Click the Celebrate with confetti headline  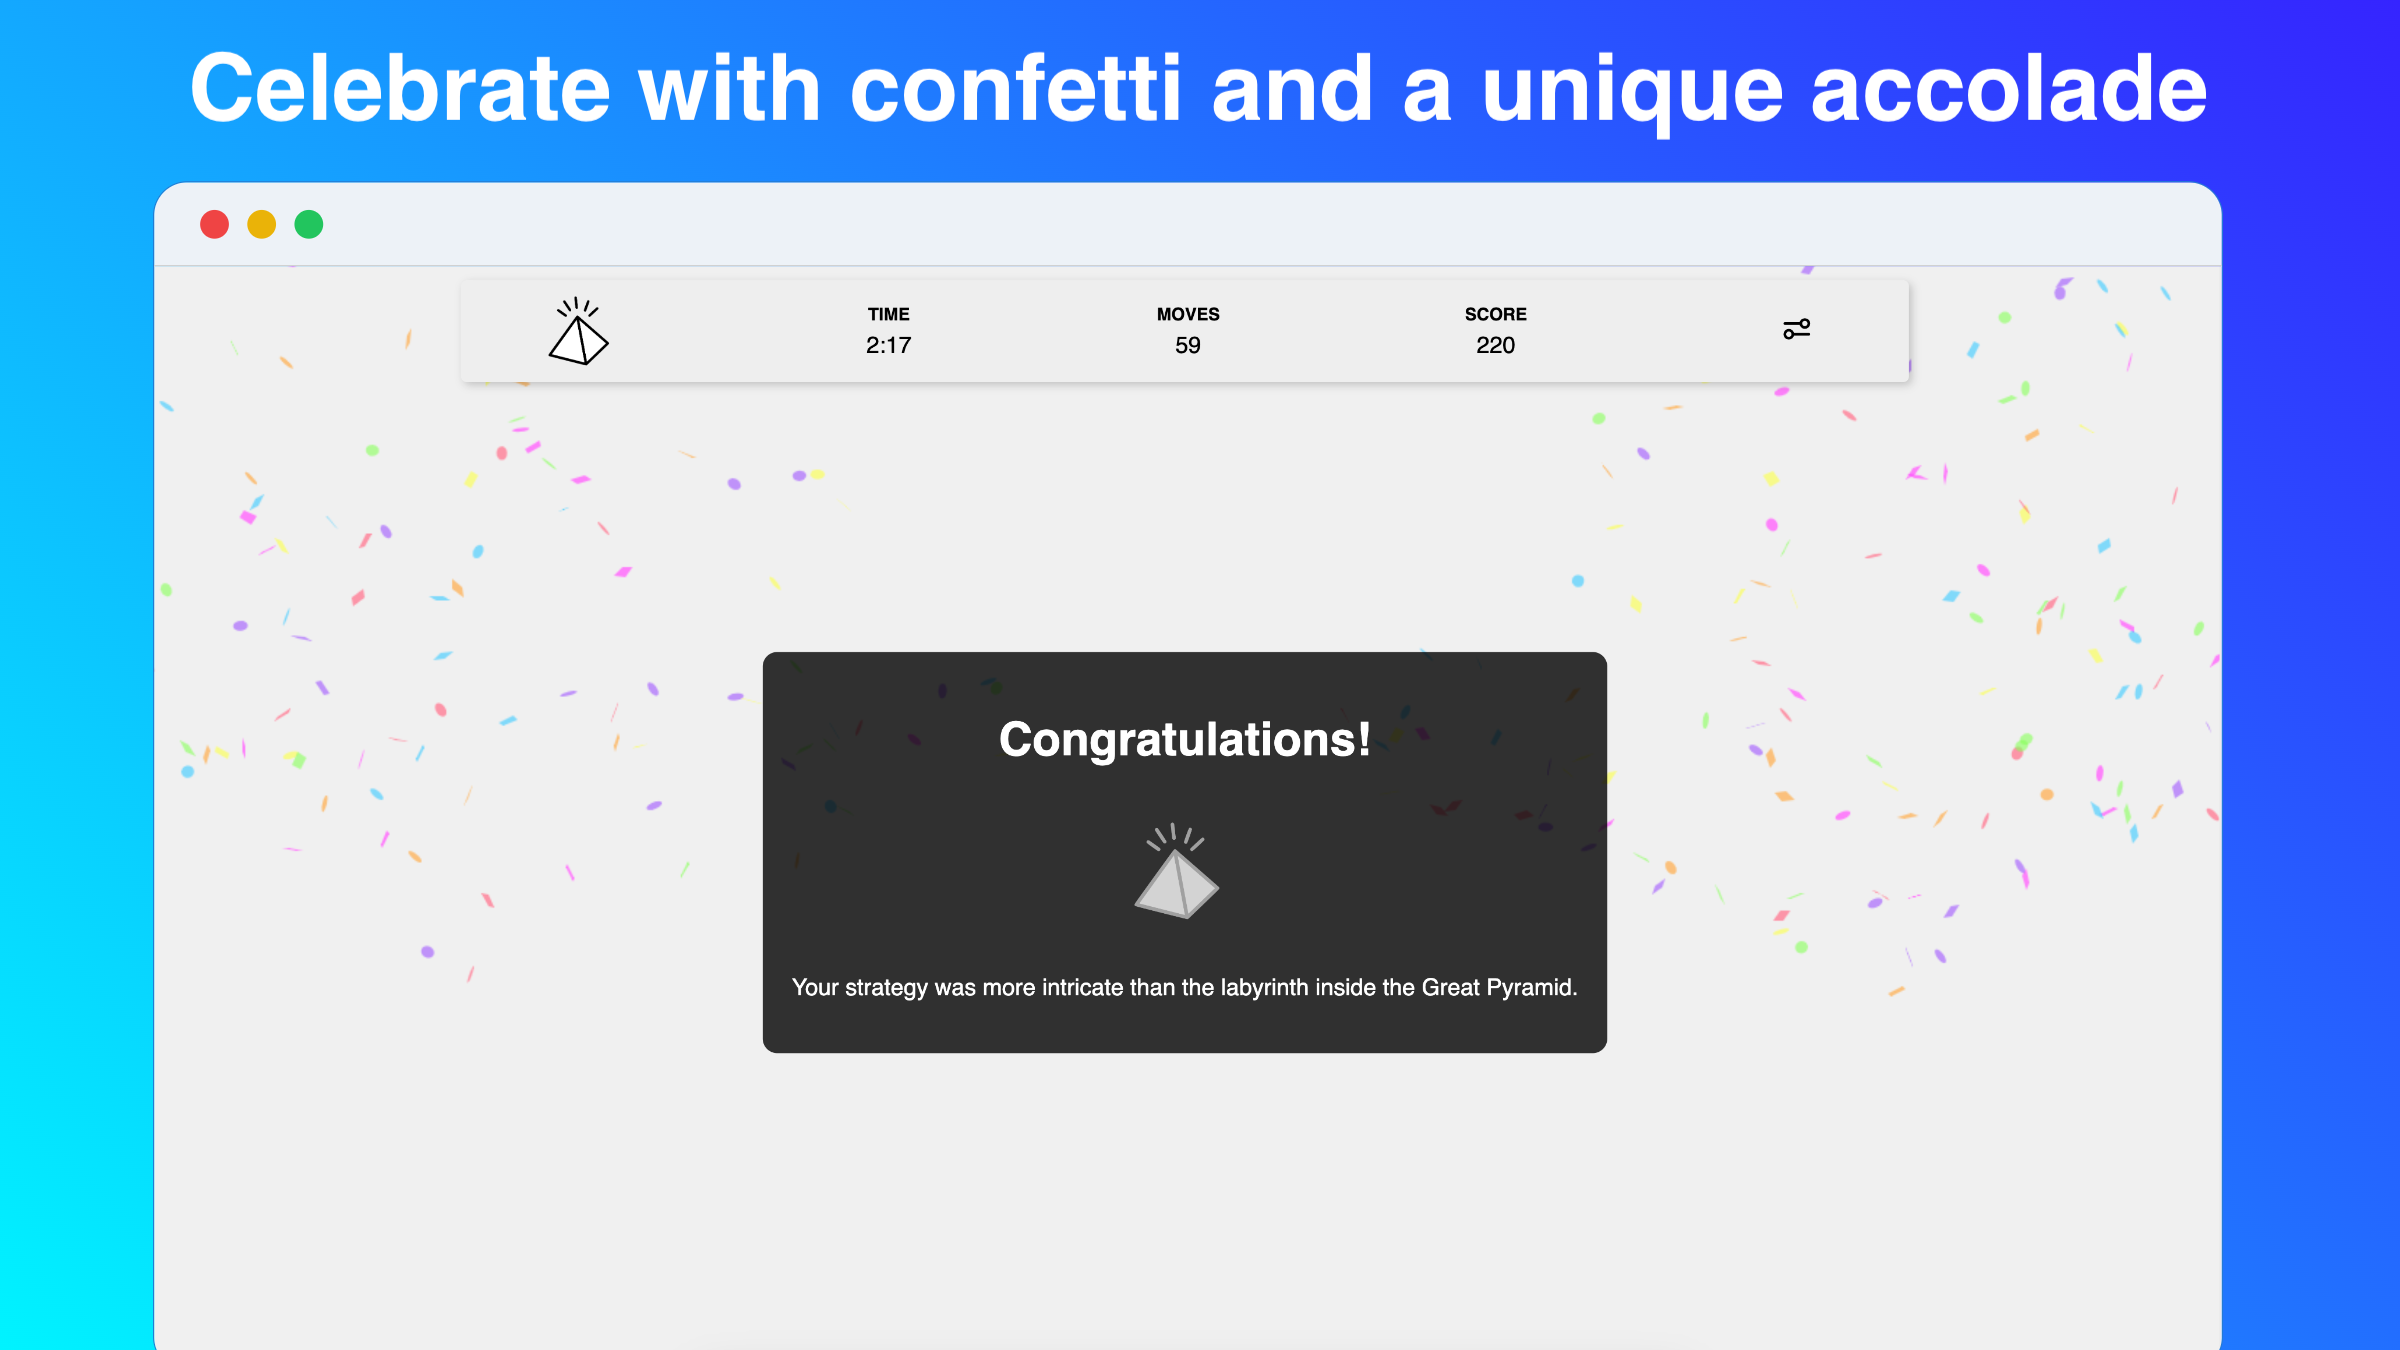tap(1199, 90)
